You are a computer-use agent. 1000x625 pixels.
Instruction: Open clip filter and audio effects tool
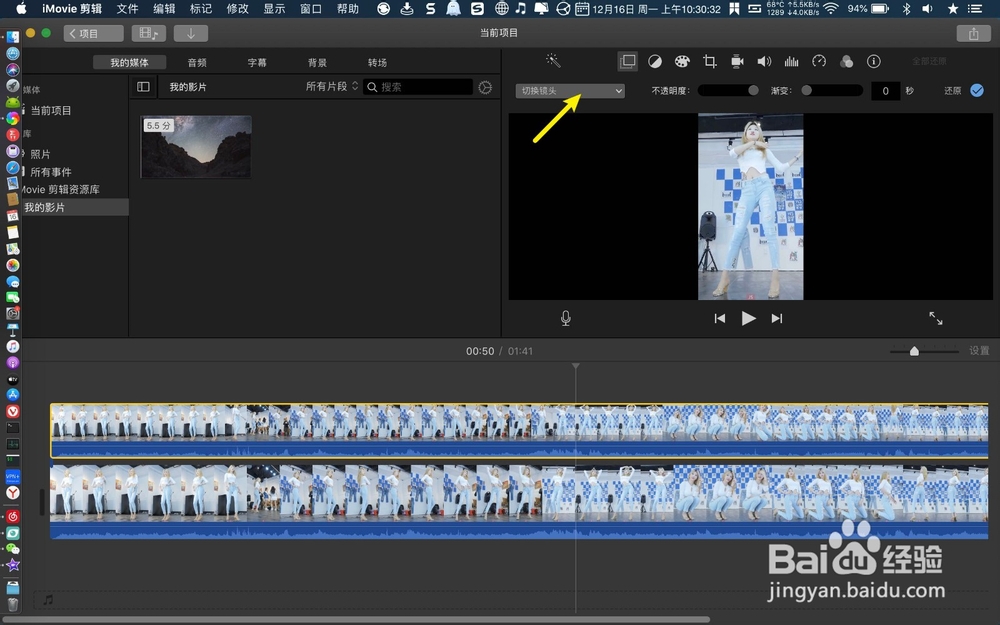point(846,61)
